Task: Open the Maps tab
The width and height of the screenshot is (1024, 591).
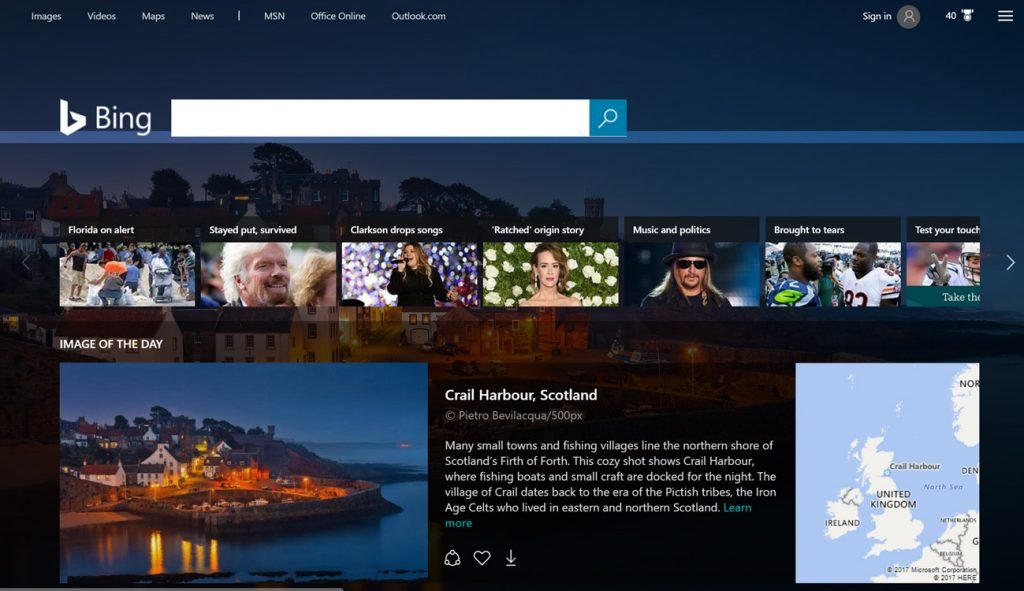Action: (153, 16)
